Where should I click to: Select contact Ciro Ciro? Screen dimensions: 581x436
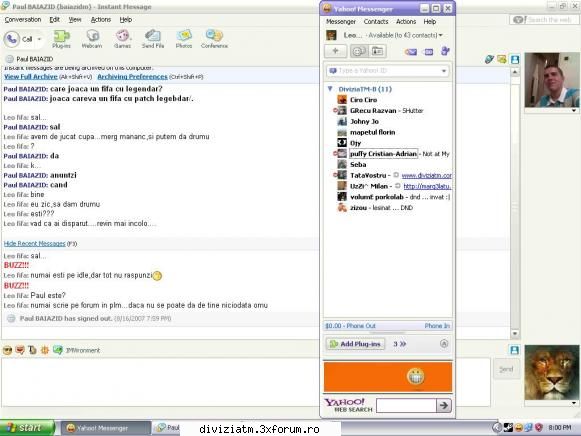[x=363, y=100]
